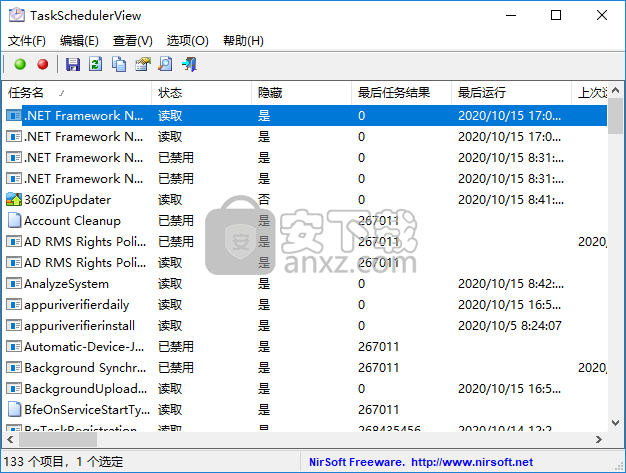
Task: Click the BackgroundUpload... task icon
Action: tap(14, 388)
